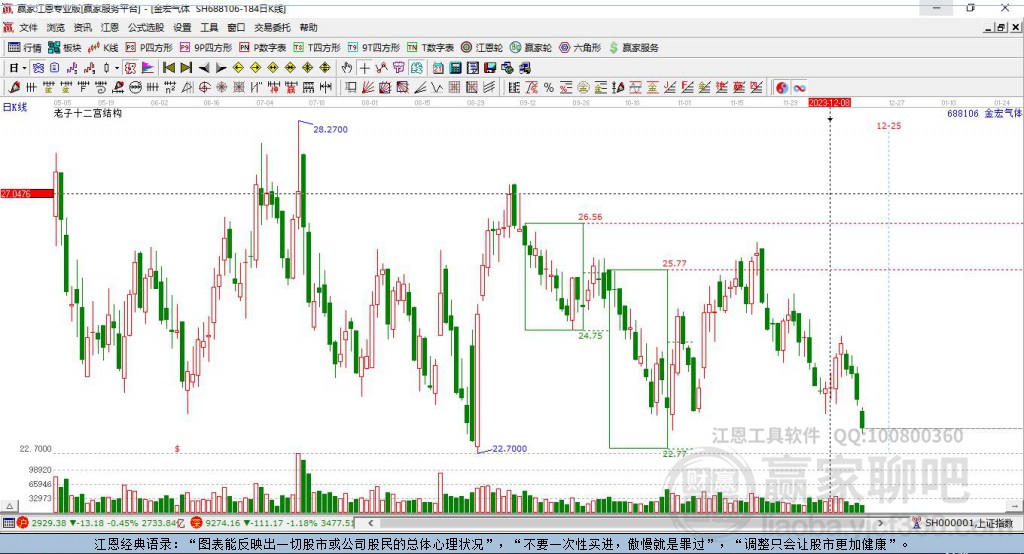This screenshot has width=1024, height=554.
Task: Click the save floppy disk icon
Action: (x=490, y=68)
